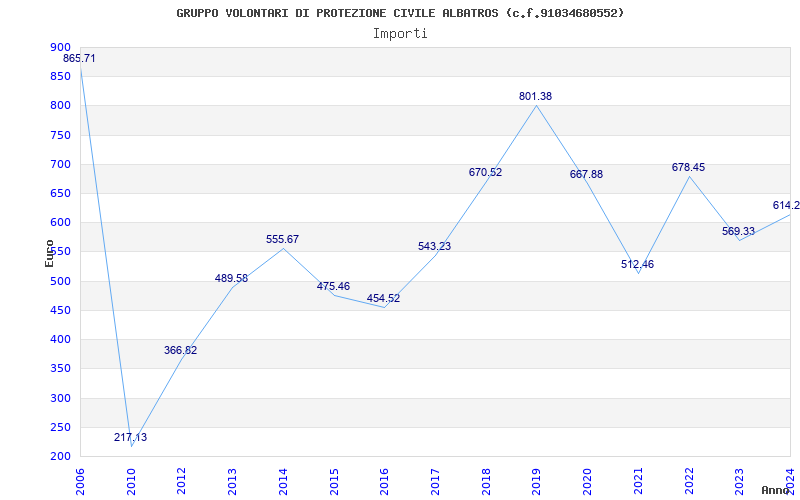This screenshot has height=500, width=800.
Task: Select the 801.38 peak data label
Action: (x=536, y=96)
